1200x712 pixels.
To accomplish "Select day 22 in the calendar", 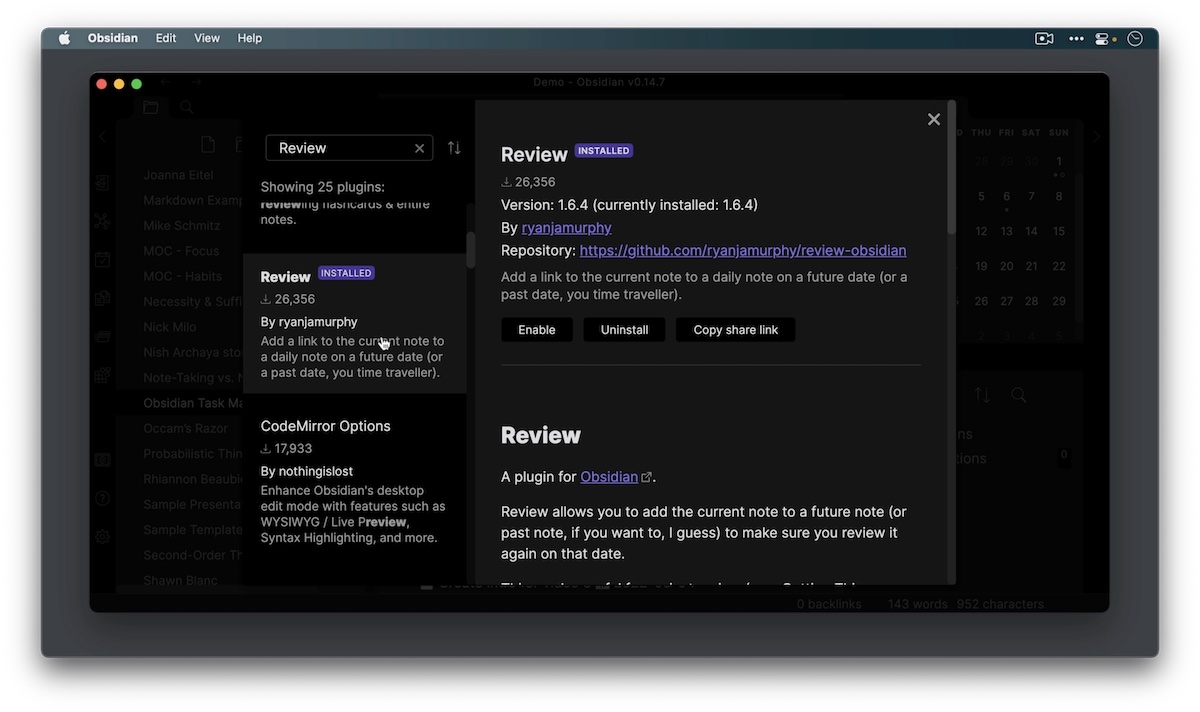I will pyautogui.click(x=1058, y=266).
